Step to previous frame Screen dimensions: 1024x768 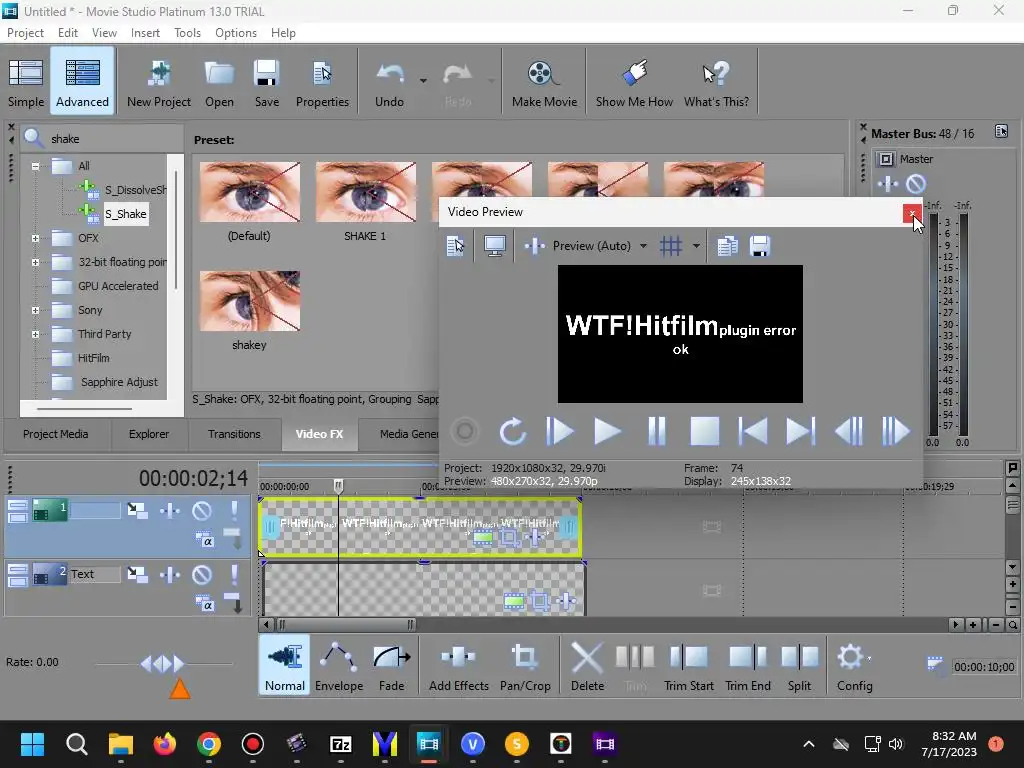tap(849, 432)
